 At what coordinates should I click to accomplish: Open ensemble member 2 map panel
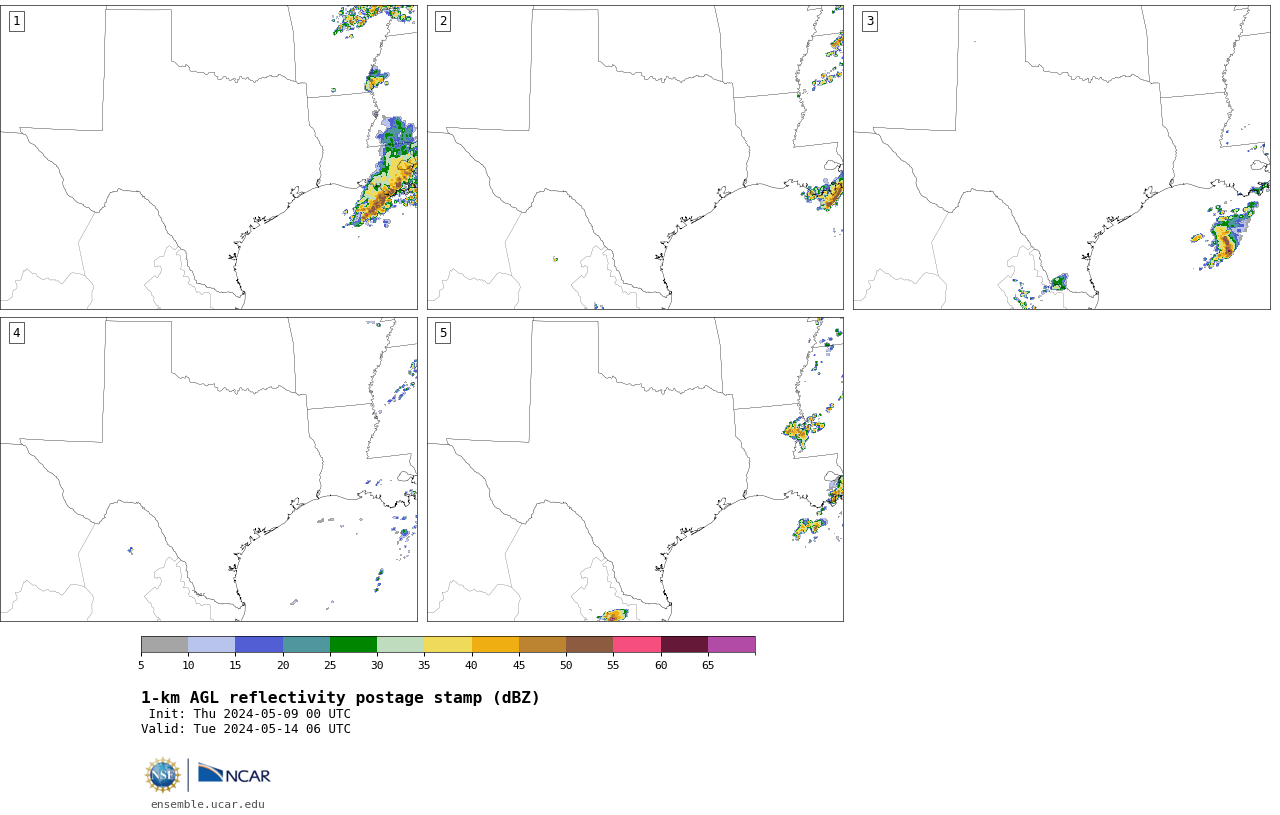point(635,157)
